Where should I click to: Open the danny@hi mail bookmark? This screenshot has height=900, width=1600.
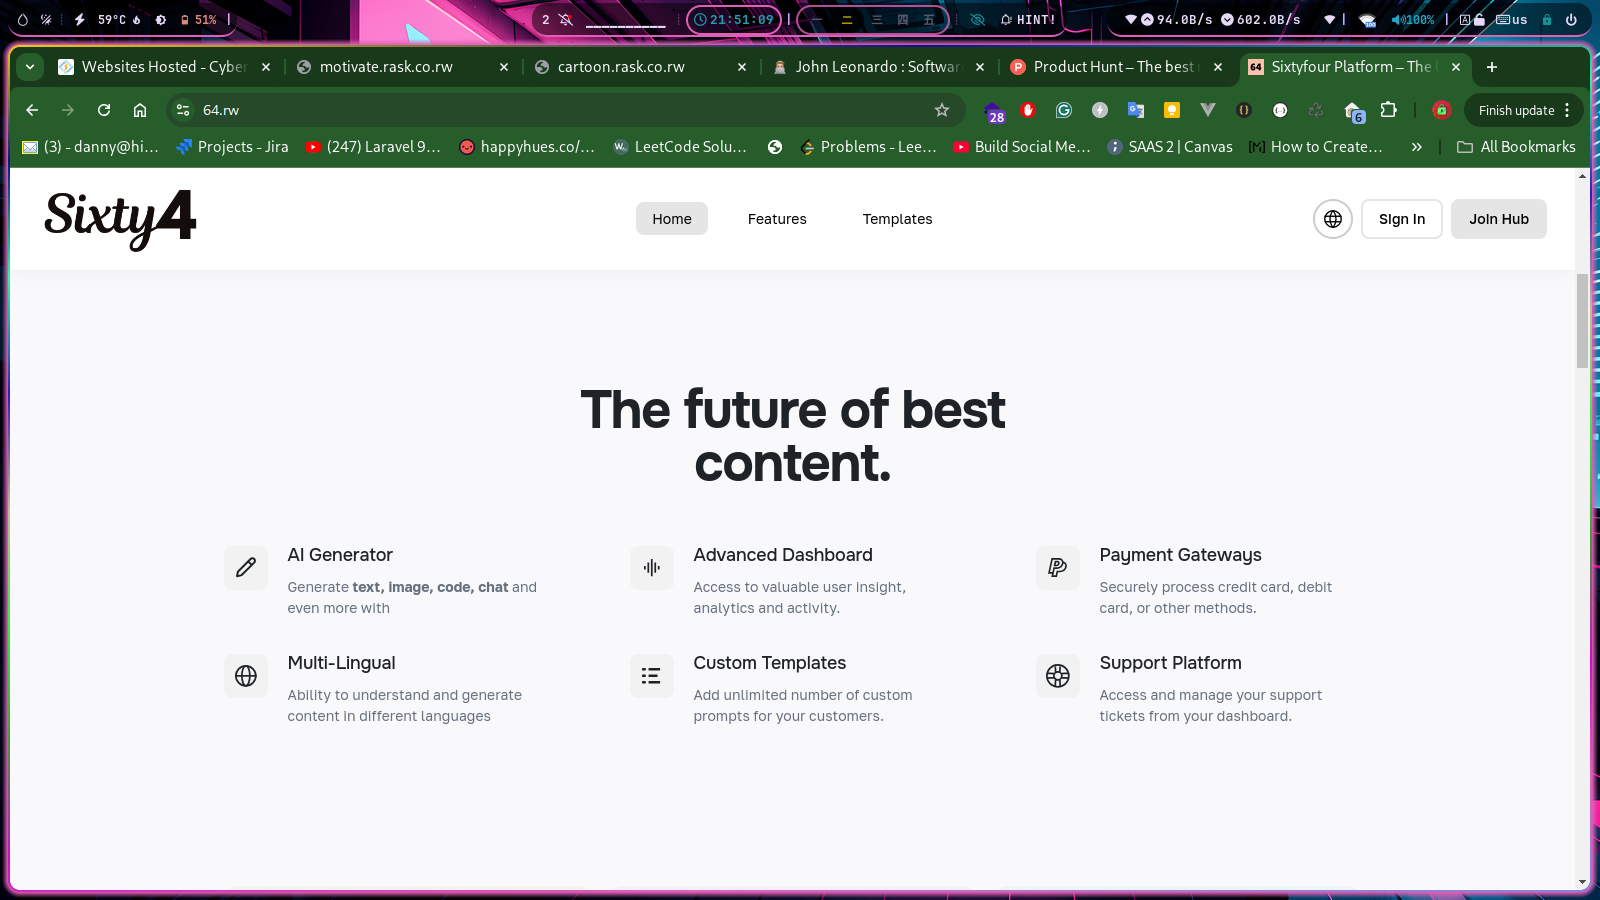pos(90,147)
